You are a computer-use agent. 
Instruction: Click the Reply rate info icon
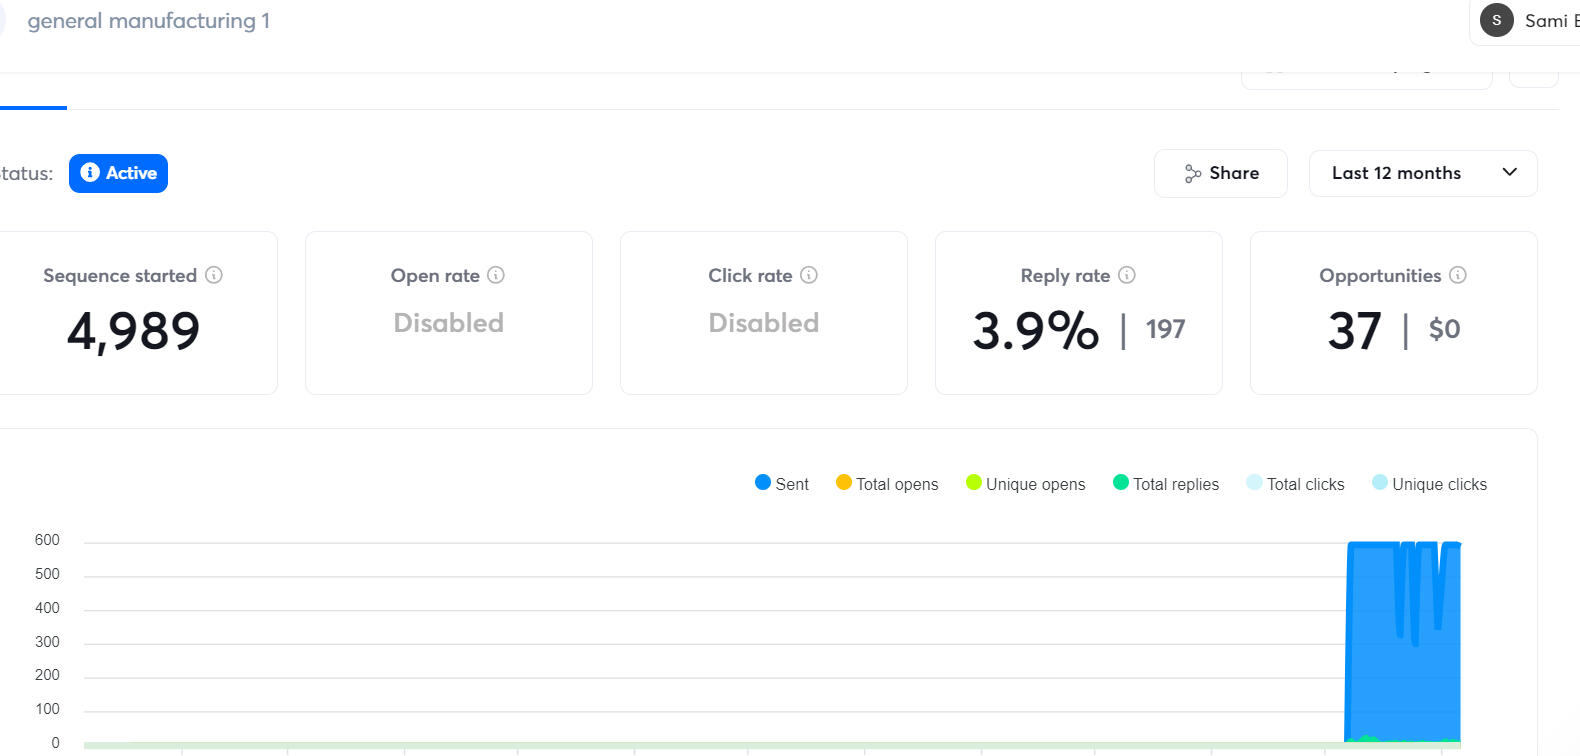click(1127, 275)
